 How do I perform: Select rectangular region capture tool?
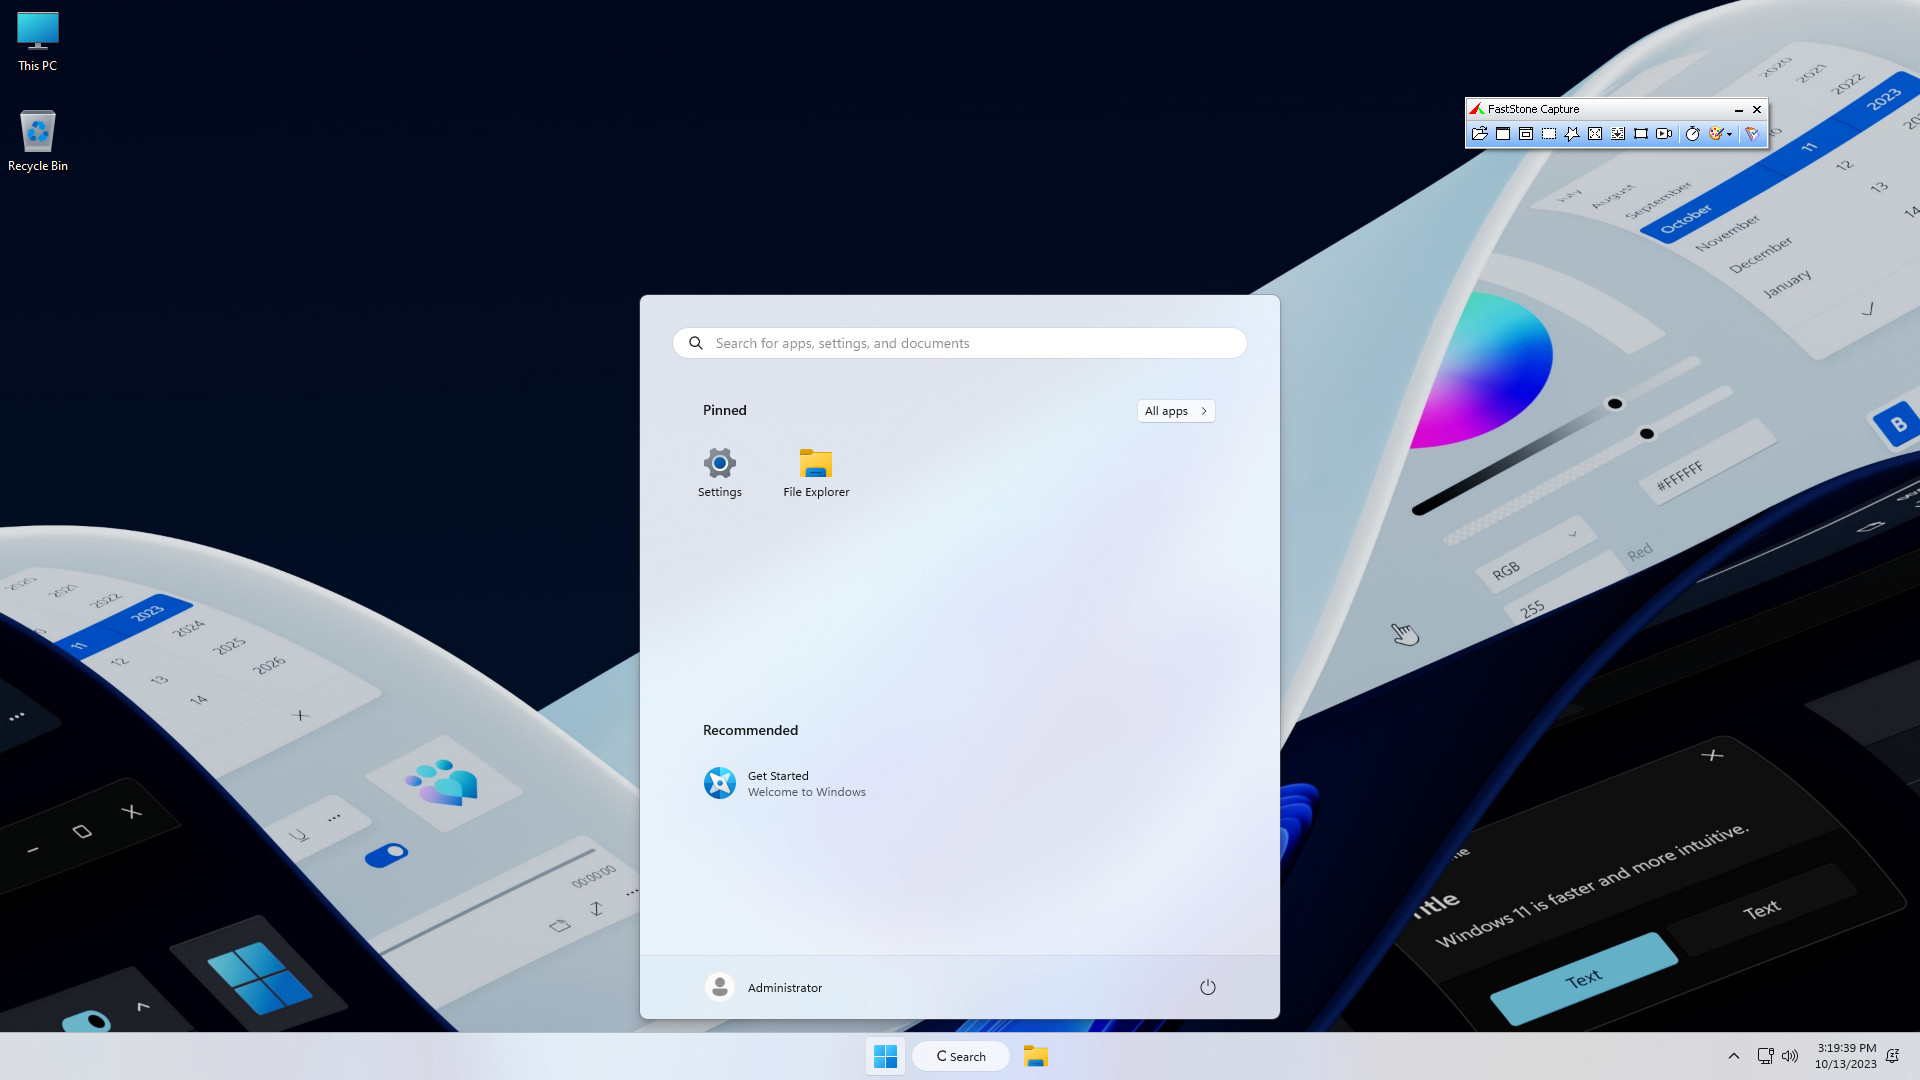[1549, 133]
